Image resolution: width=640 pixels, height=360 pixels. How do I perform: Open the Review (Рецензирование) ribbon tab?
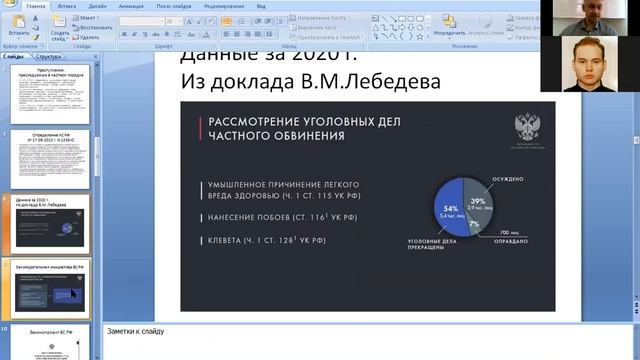point(224,6)
